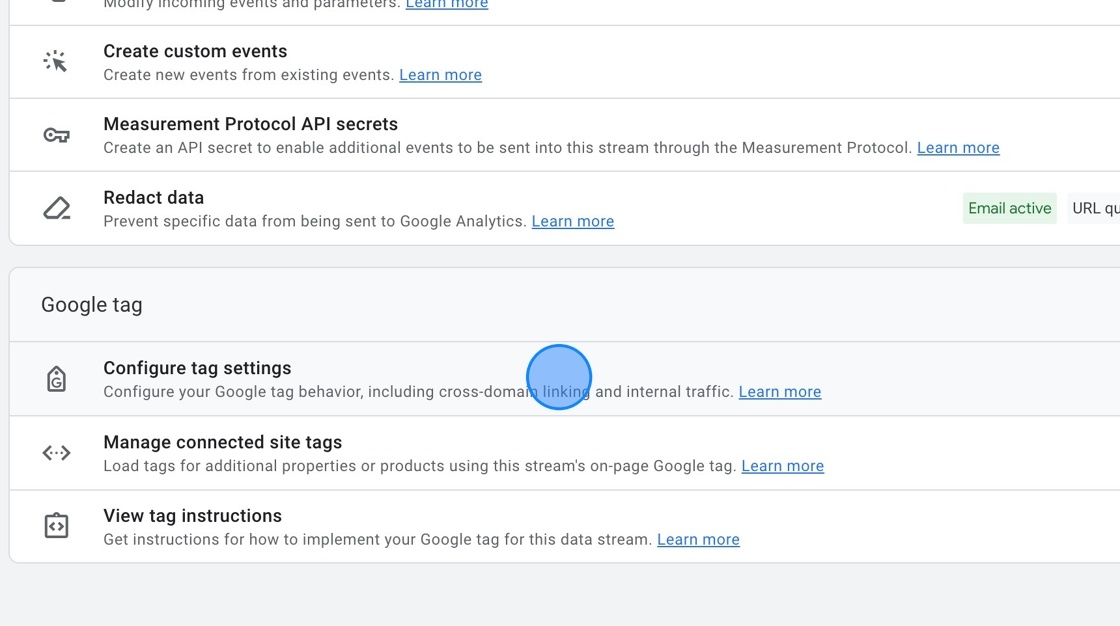Click Learn more under Modify incoming events
Image resolution: width=1120 pixels, height=626 pixels.
[446, 4]
